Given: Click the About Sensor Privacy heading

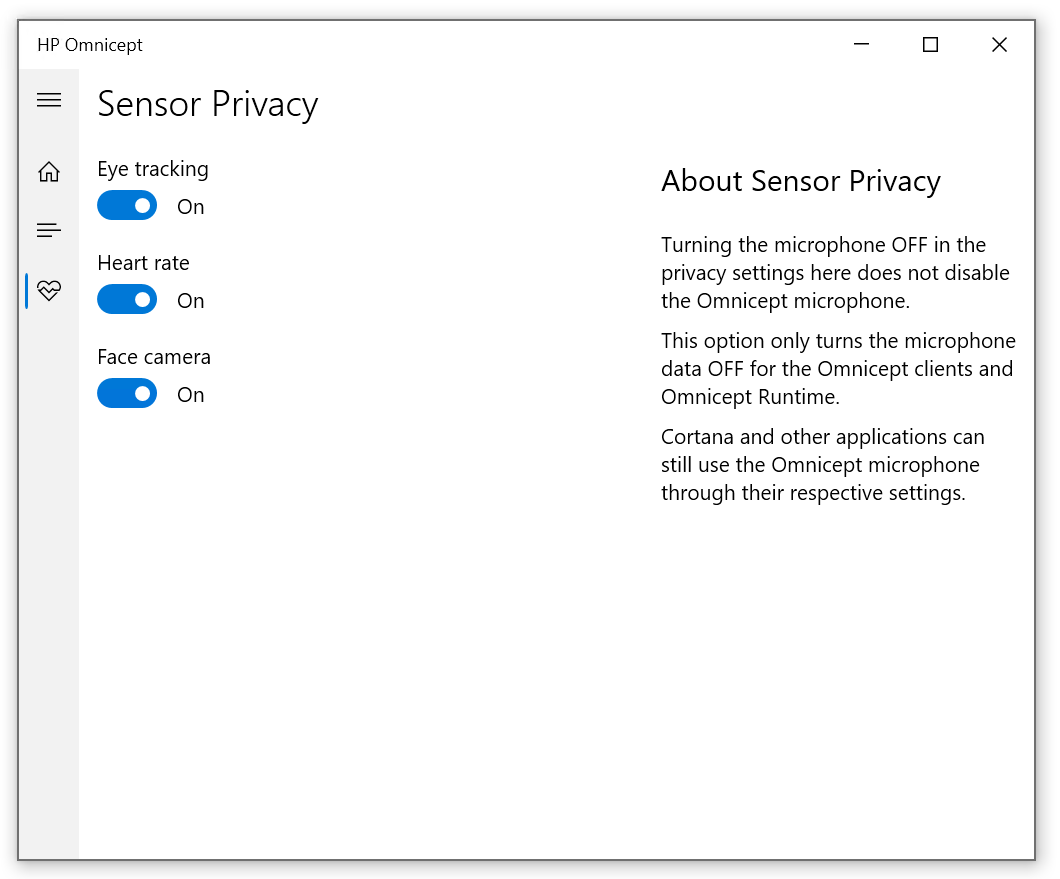Looking at the screenshot, I should (800, 181).
